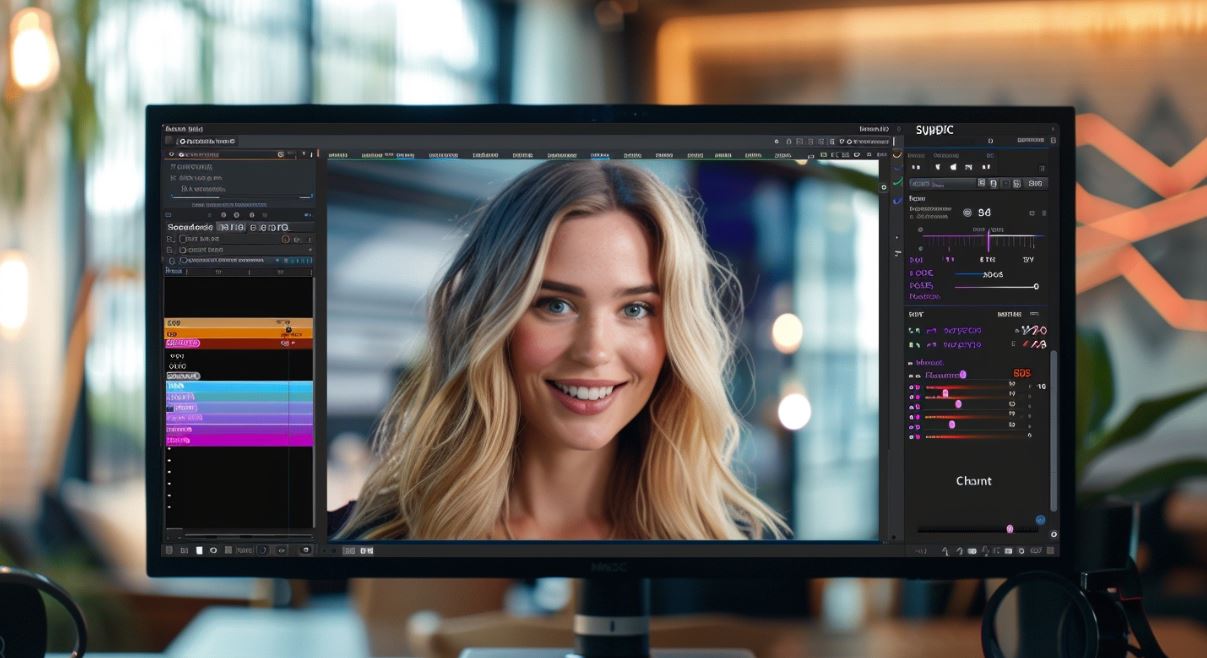Open the dropdown in the right panel header
This screenshot has width=1207, height=658.
1028,141
